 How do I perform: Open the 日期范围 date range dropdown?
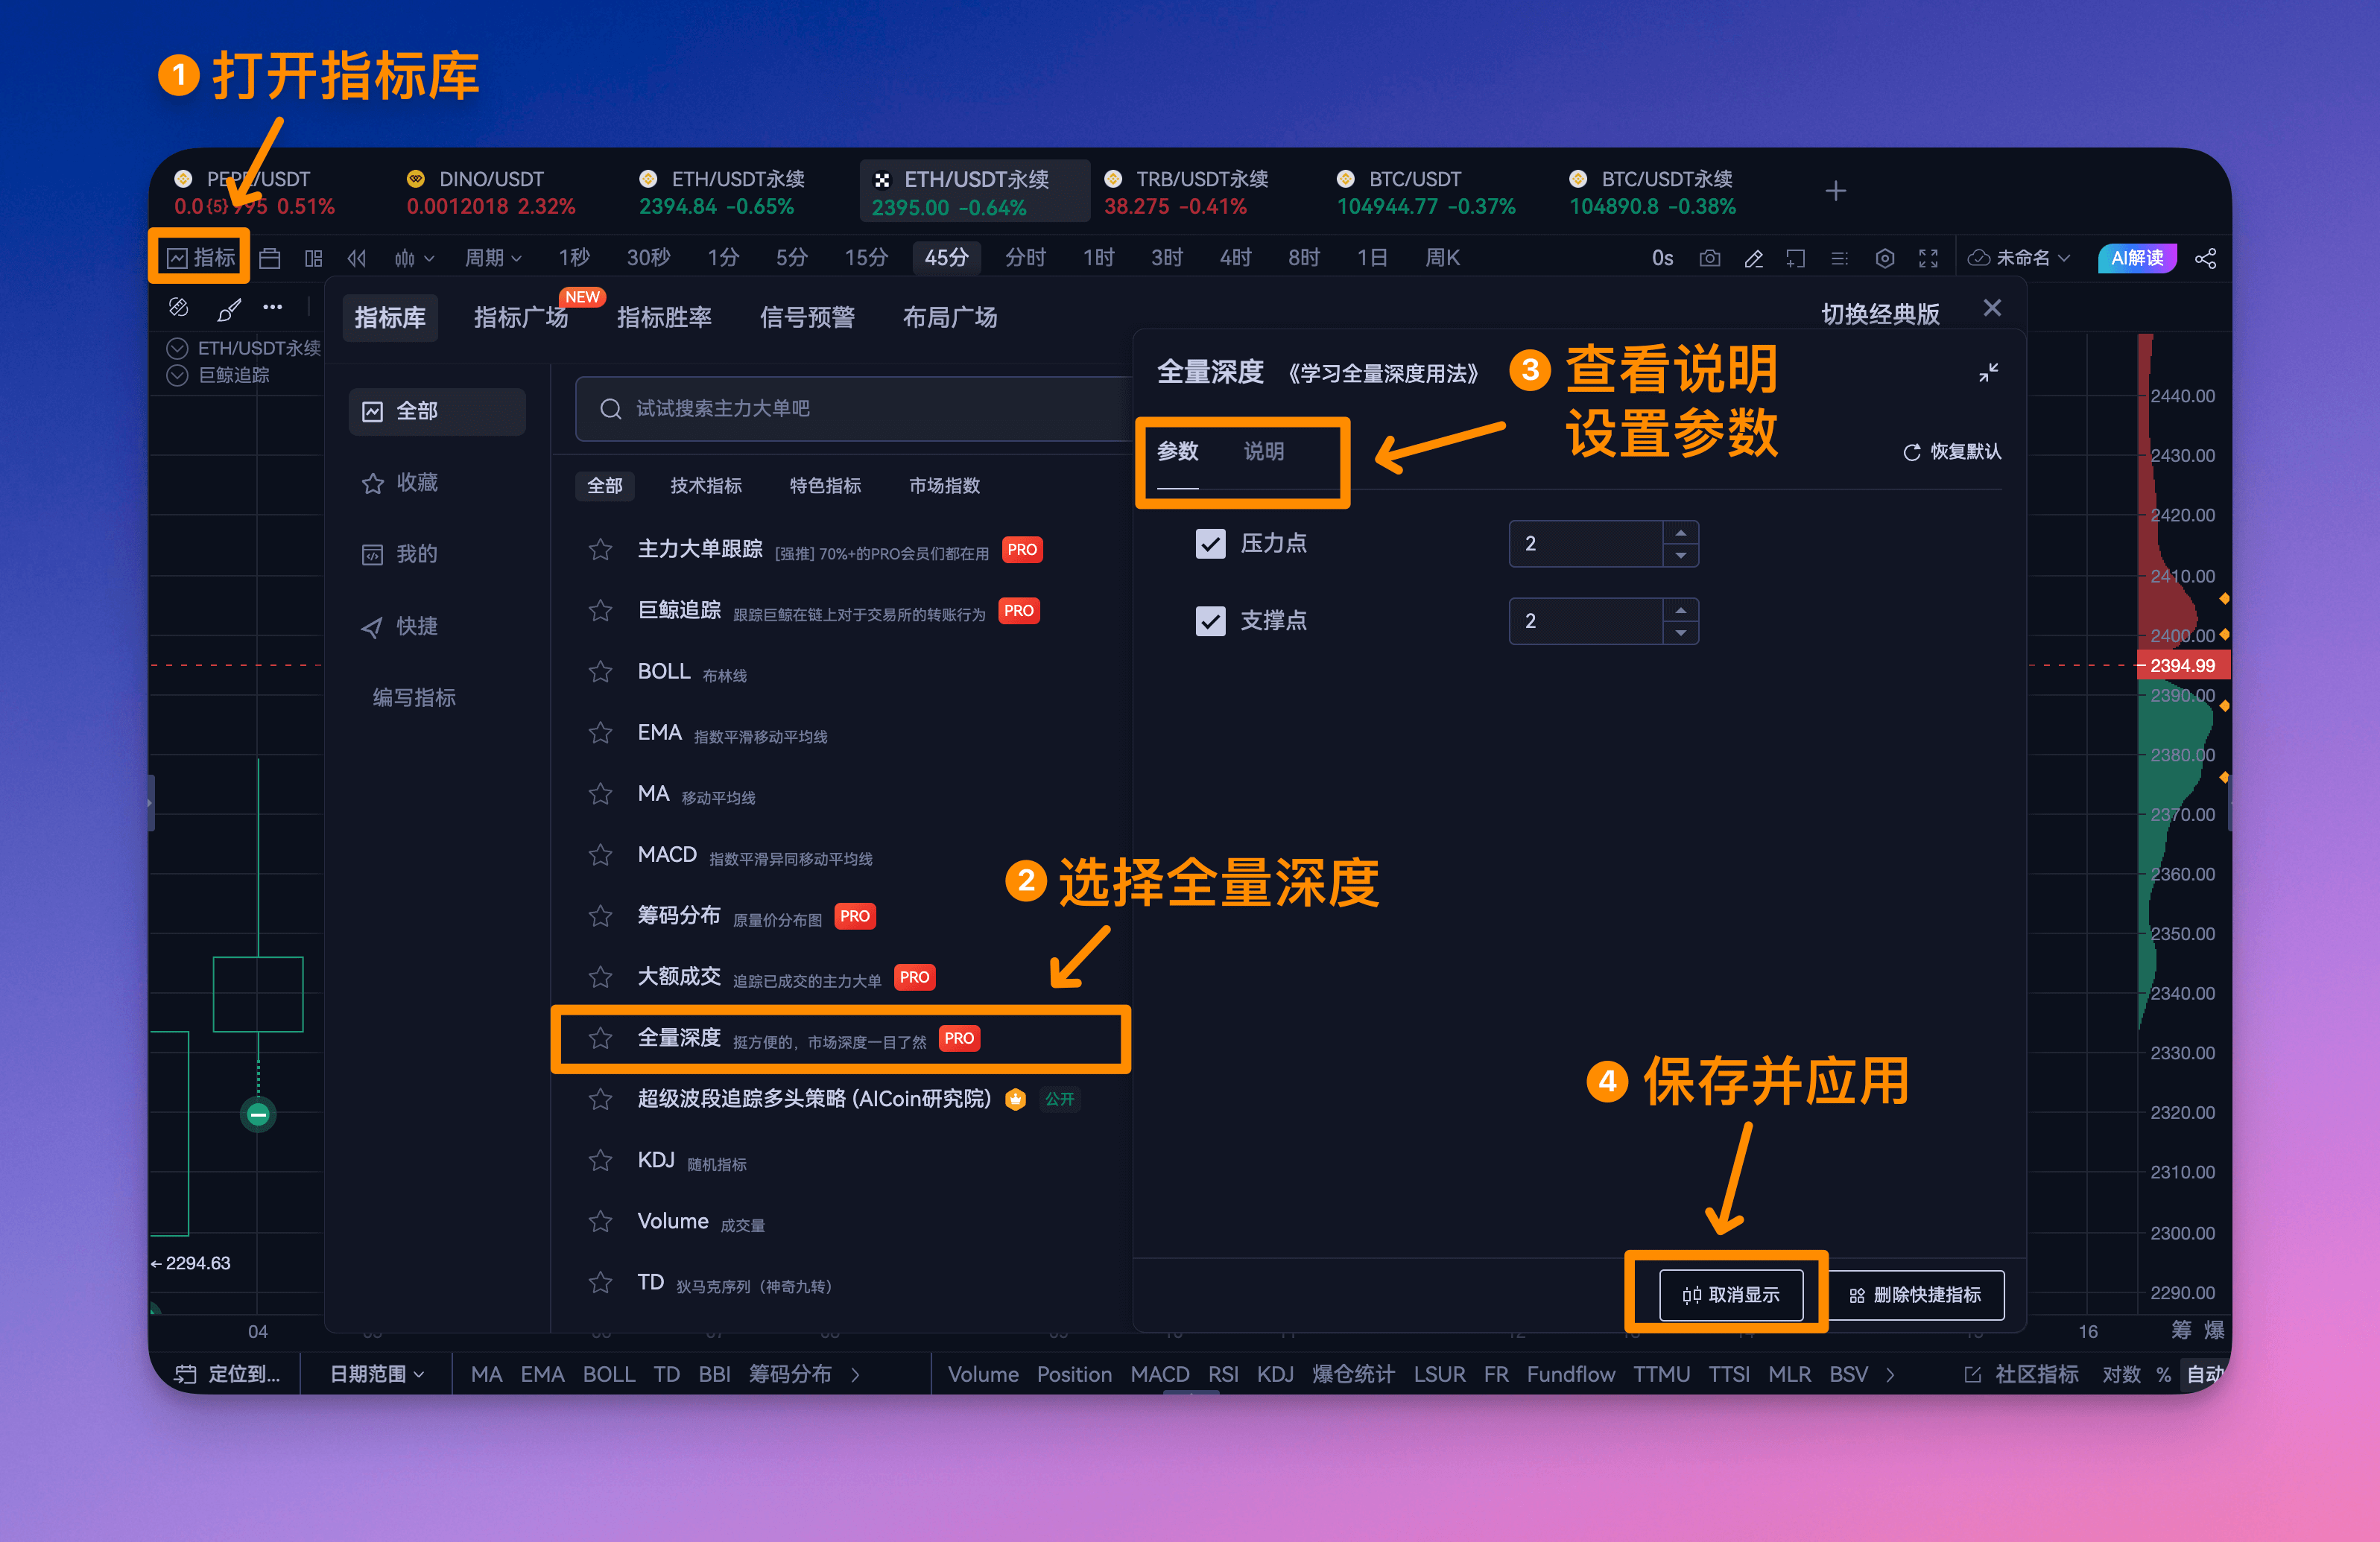coord(377,1374)
